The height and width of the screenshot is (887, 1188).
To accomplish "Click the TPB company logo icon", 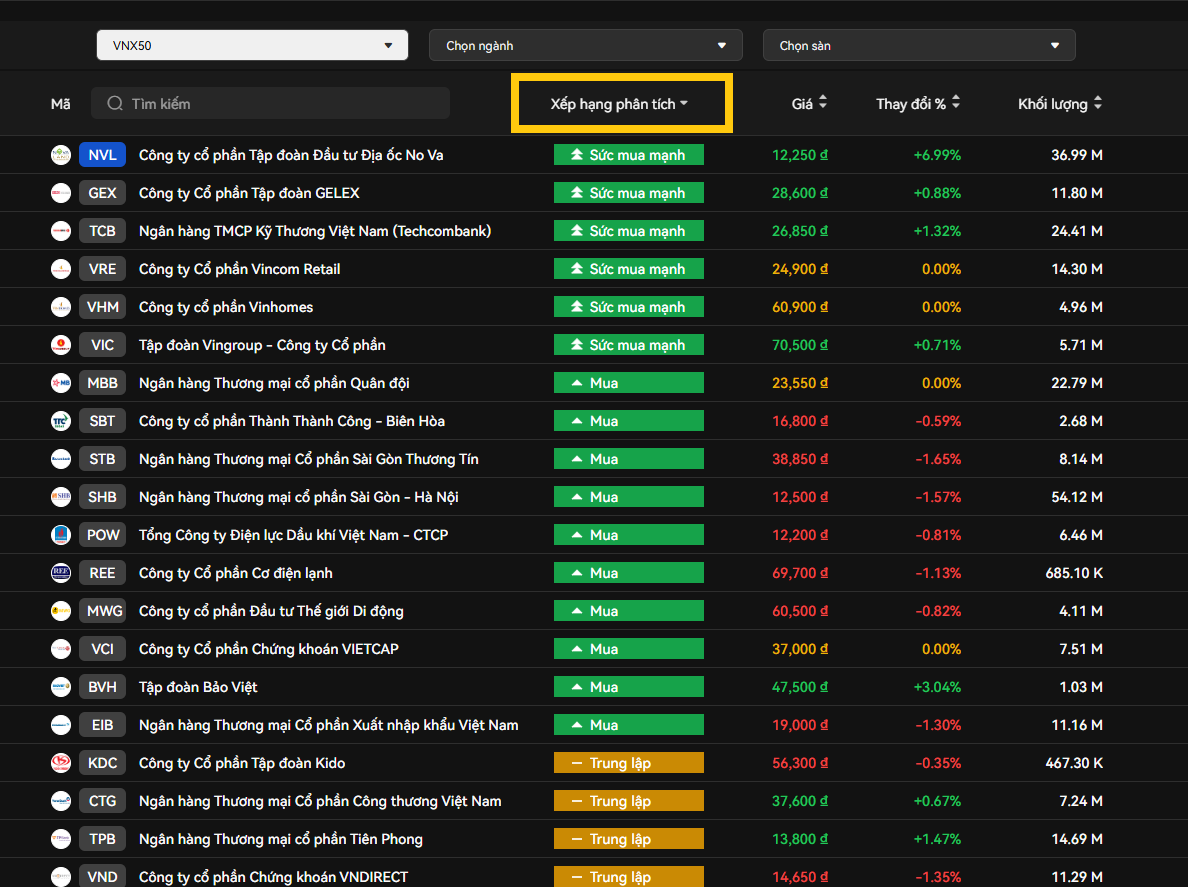I will click(61, 839).
